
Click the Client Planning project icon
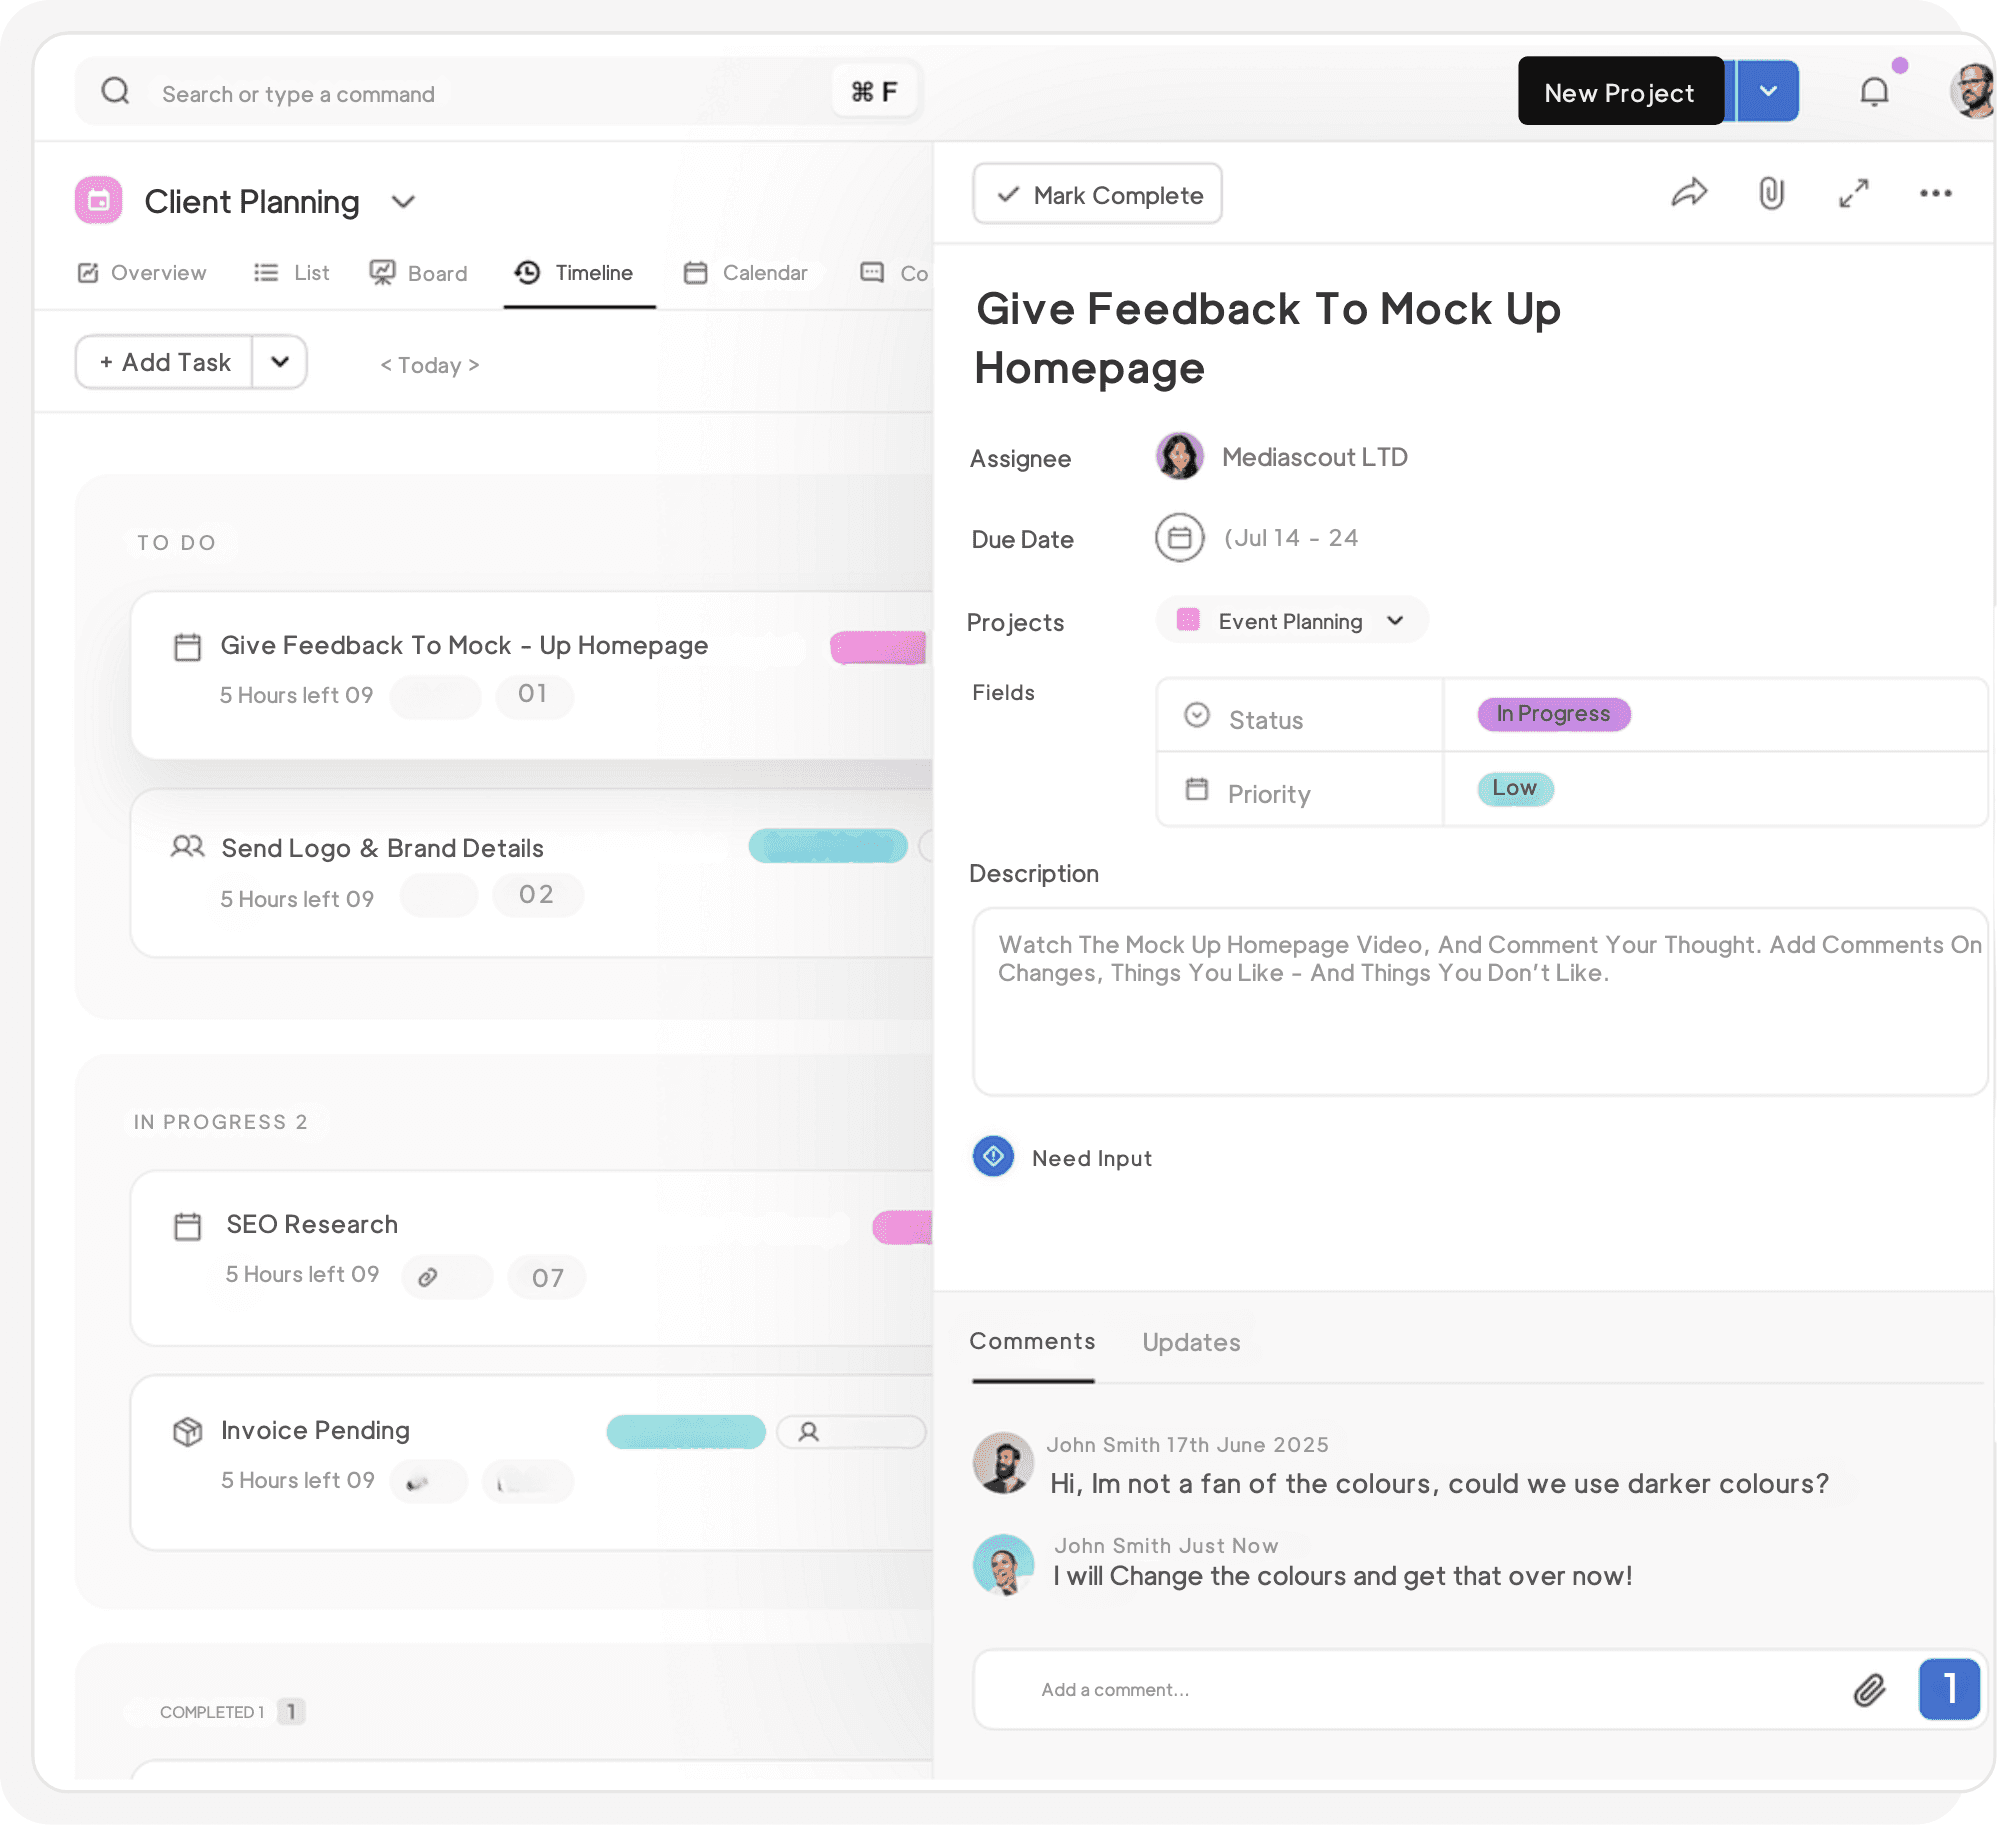[98, 201]
